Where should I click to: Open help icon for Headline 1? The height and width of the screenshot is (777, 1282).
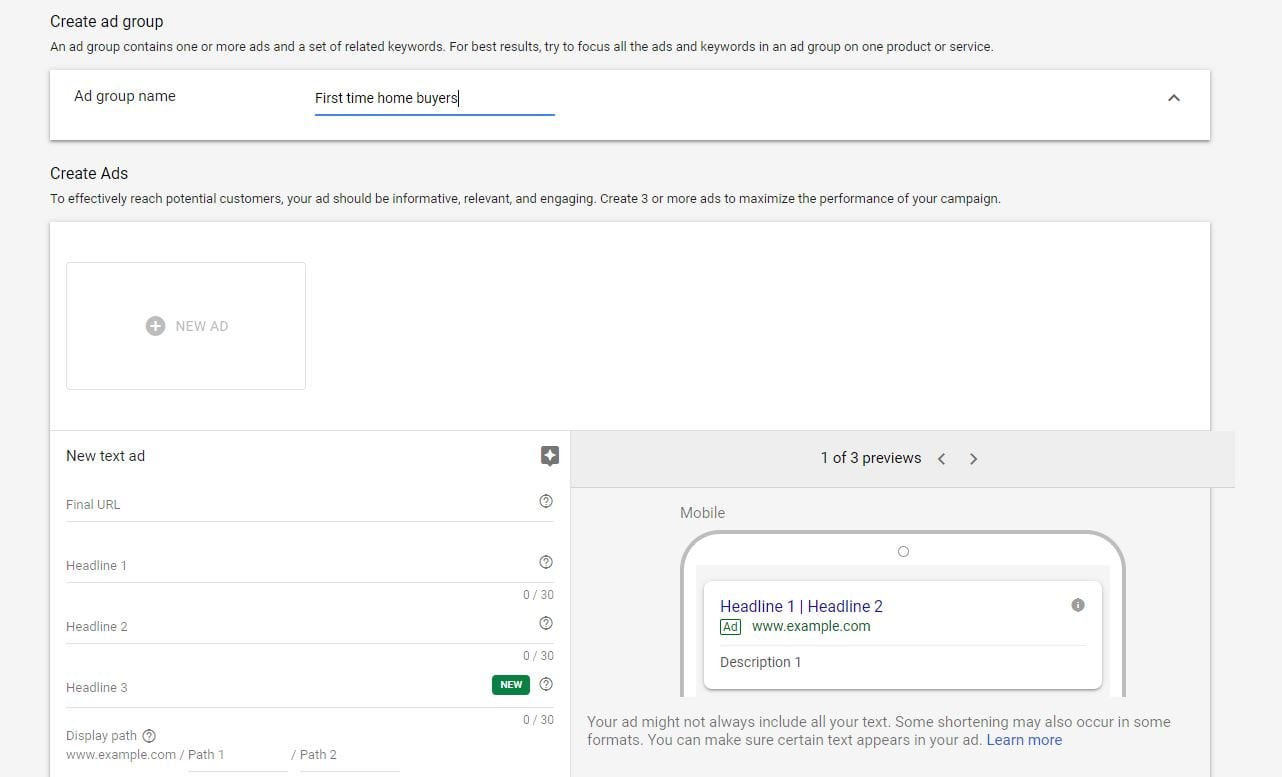[x=546, y=562]
